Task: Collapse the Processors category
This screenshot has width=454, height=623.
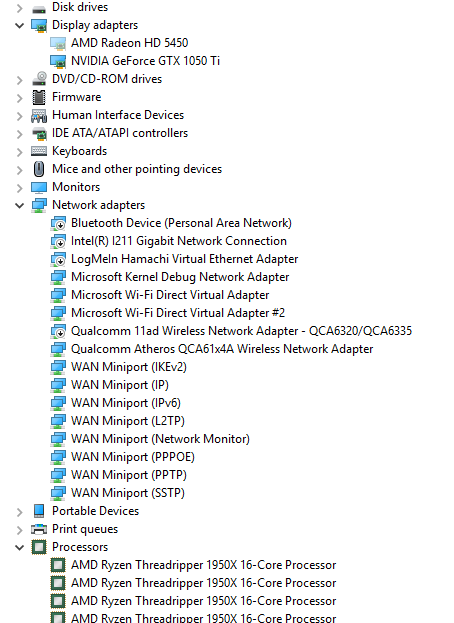Action: tap(19, 548)
